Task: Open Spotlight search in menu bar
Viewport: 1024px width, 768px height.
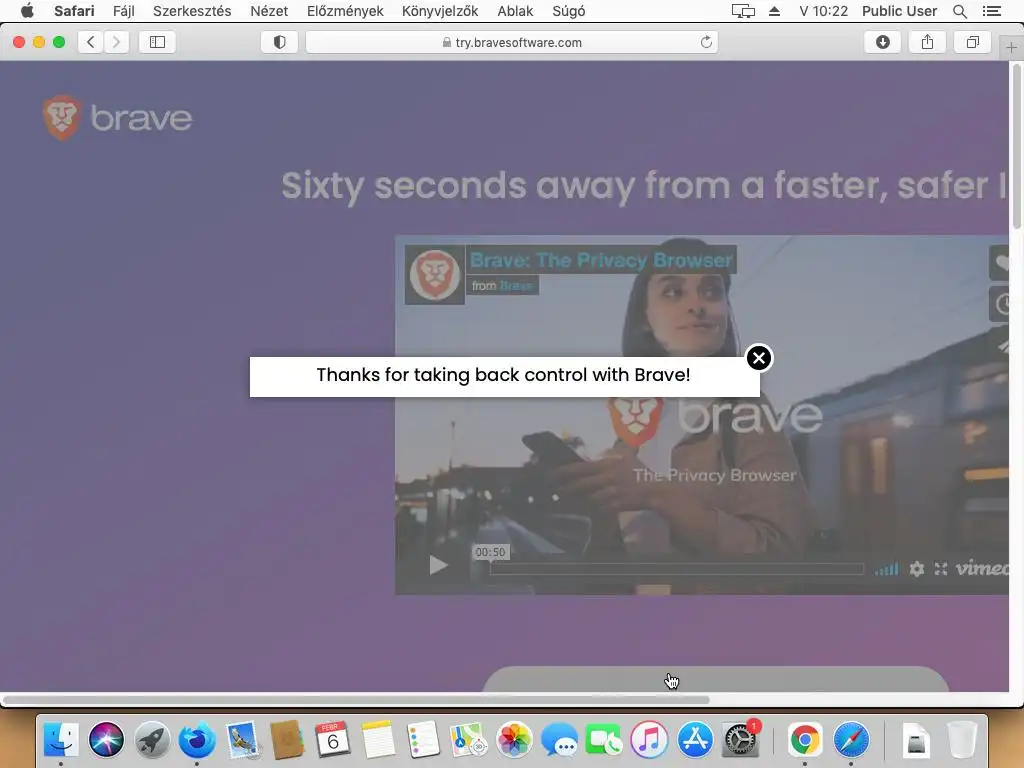Action: click(x=959, y=11)
